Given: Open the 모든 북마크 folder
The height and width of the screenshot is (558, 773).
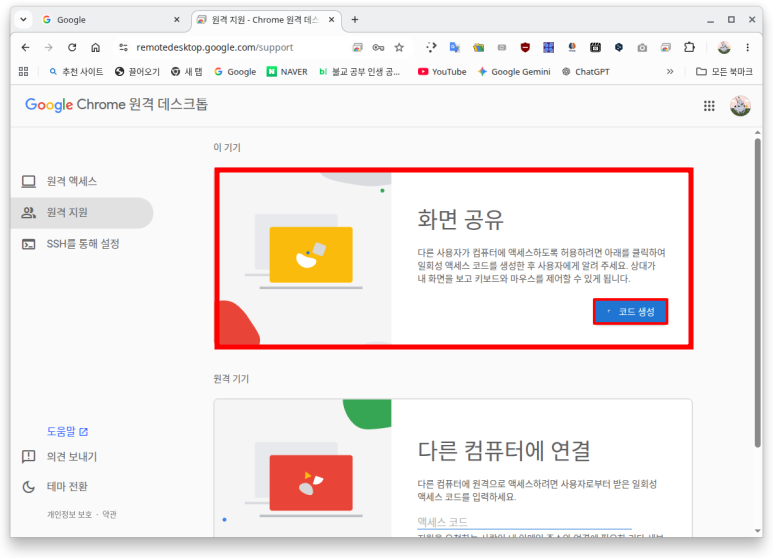Looking at the screenshot, I should [x=724, y=71].
